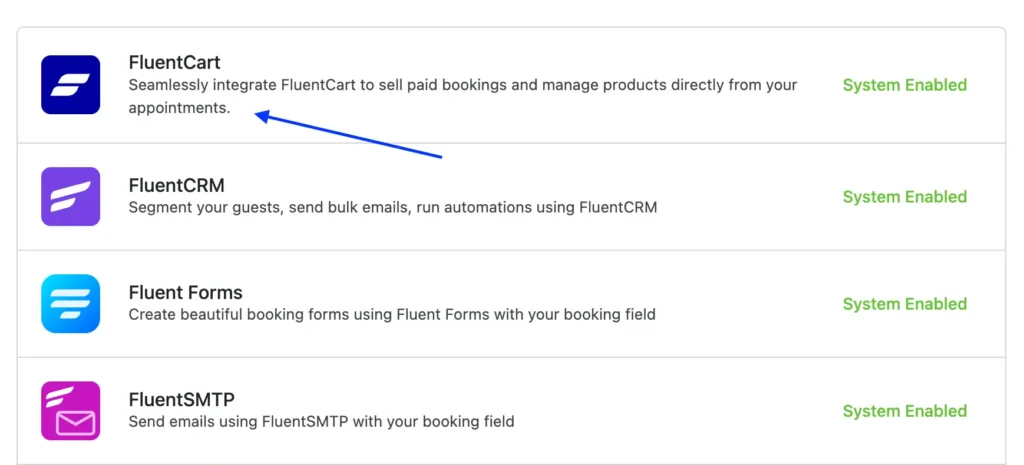The width and height of the screenshot is (1024, 465).
Task: Click the word 'appointments.' under FluentCart
Action: click(179, 108)
